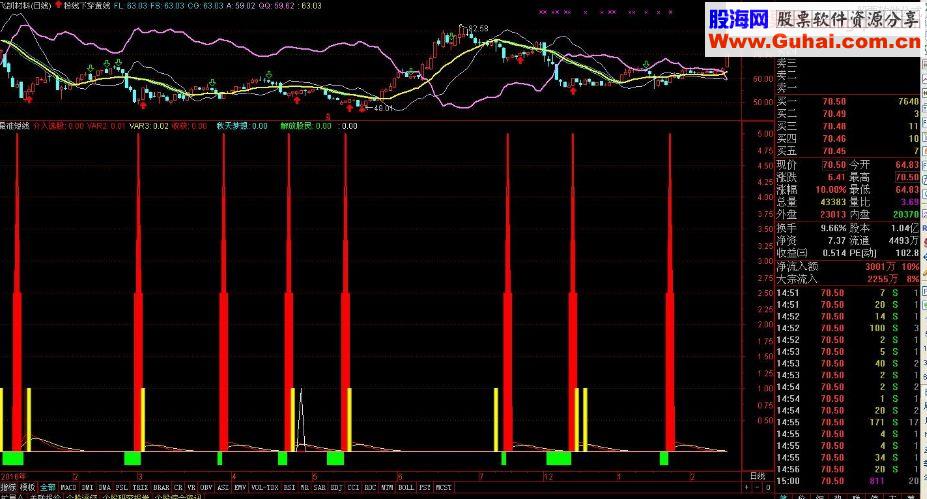Select the WR indicator tab
927x499 pixels.
[x=305, y=488]
